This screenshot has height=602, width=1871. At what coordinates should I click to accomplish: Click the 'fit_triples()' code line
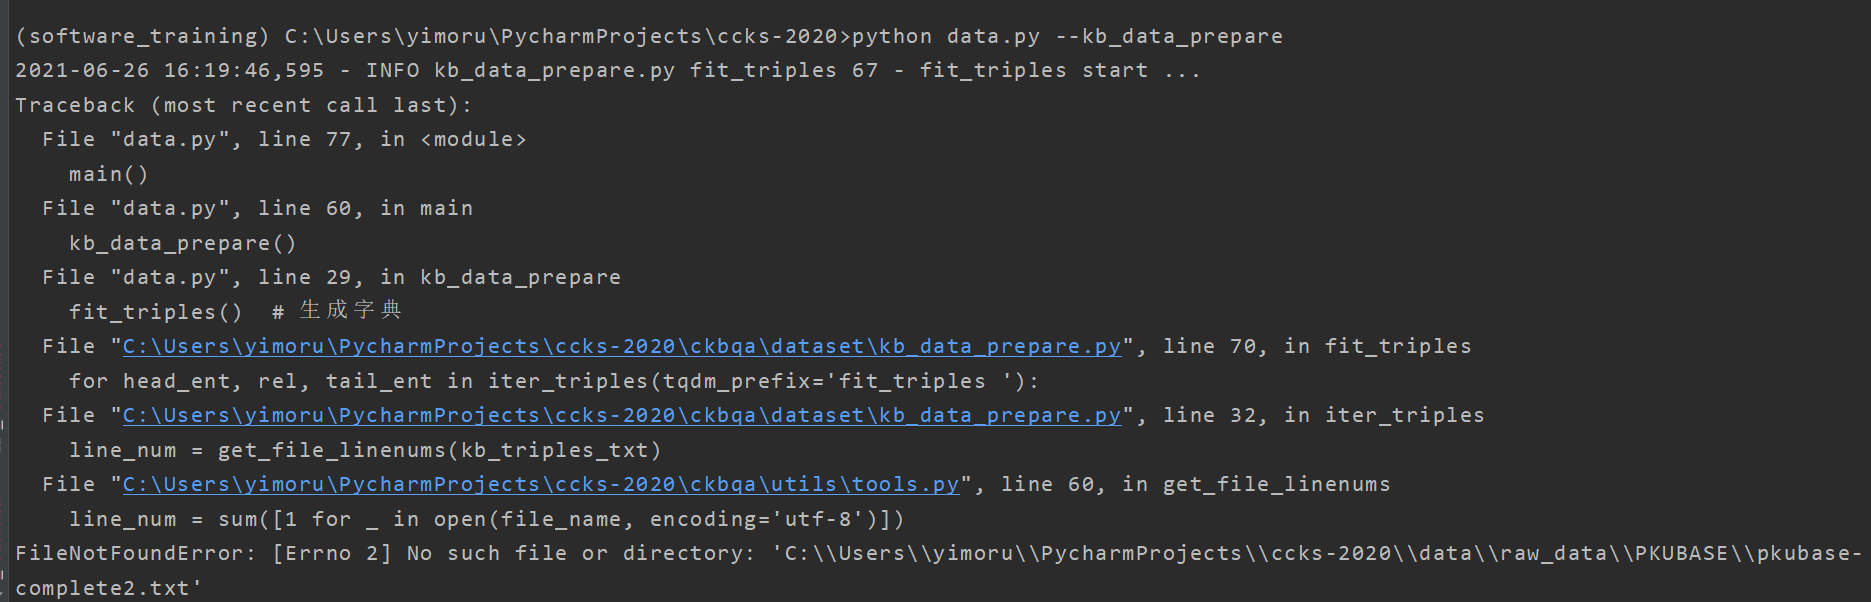(155, 312)
